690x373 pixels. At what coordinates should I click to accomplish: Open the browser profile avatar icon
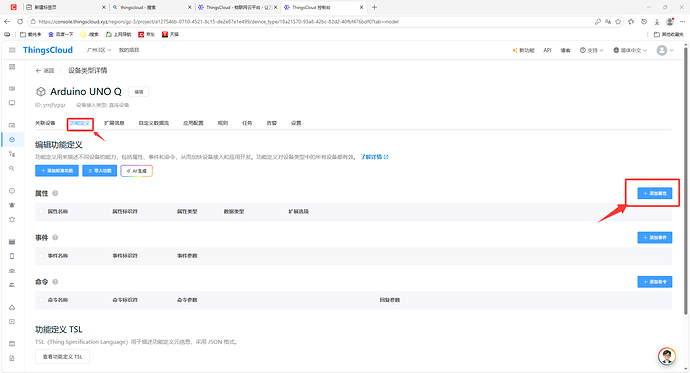click(670, 22)
